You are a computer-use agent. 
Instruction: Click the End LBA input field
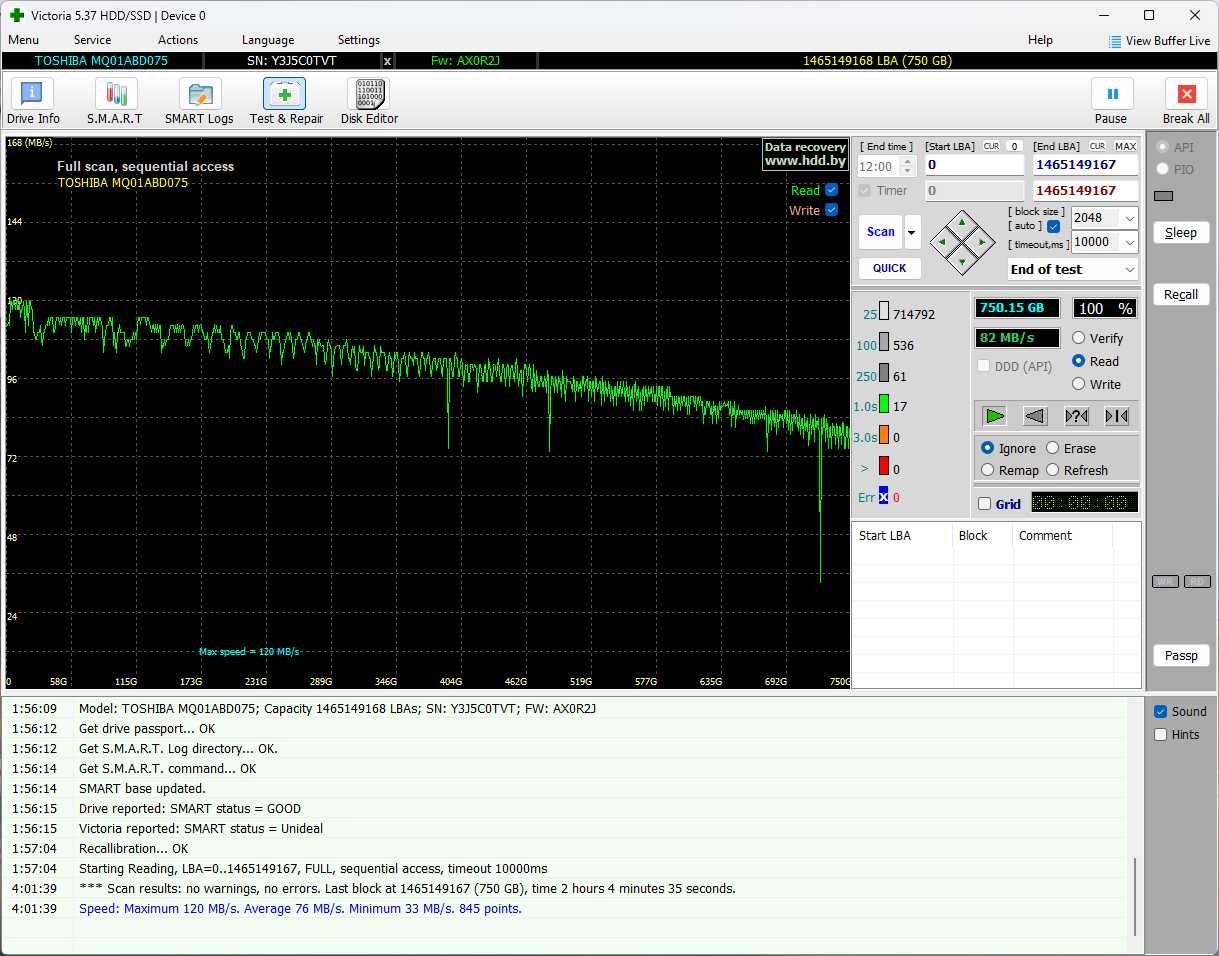click(1085, 165)
